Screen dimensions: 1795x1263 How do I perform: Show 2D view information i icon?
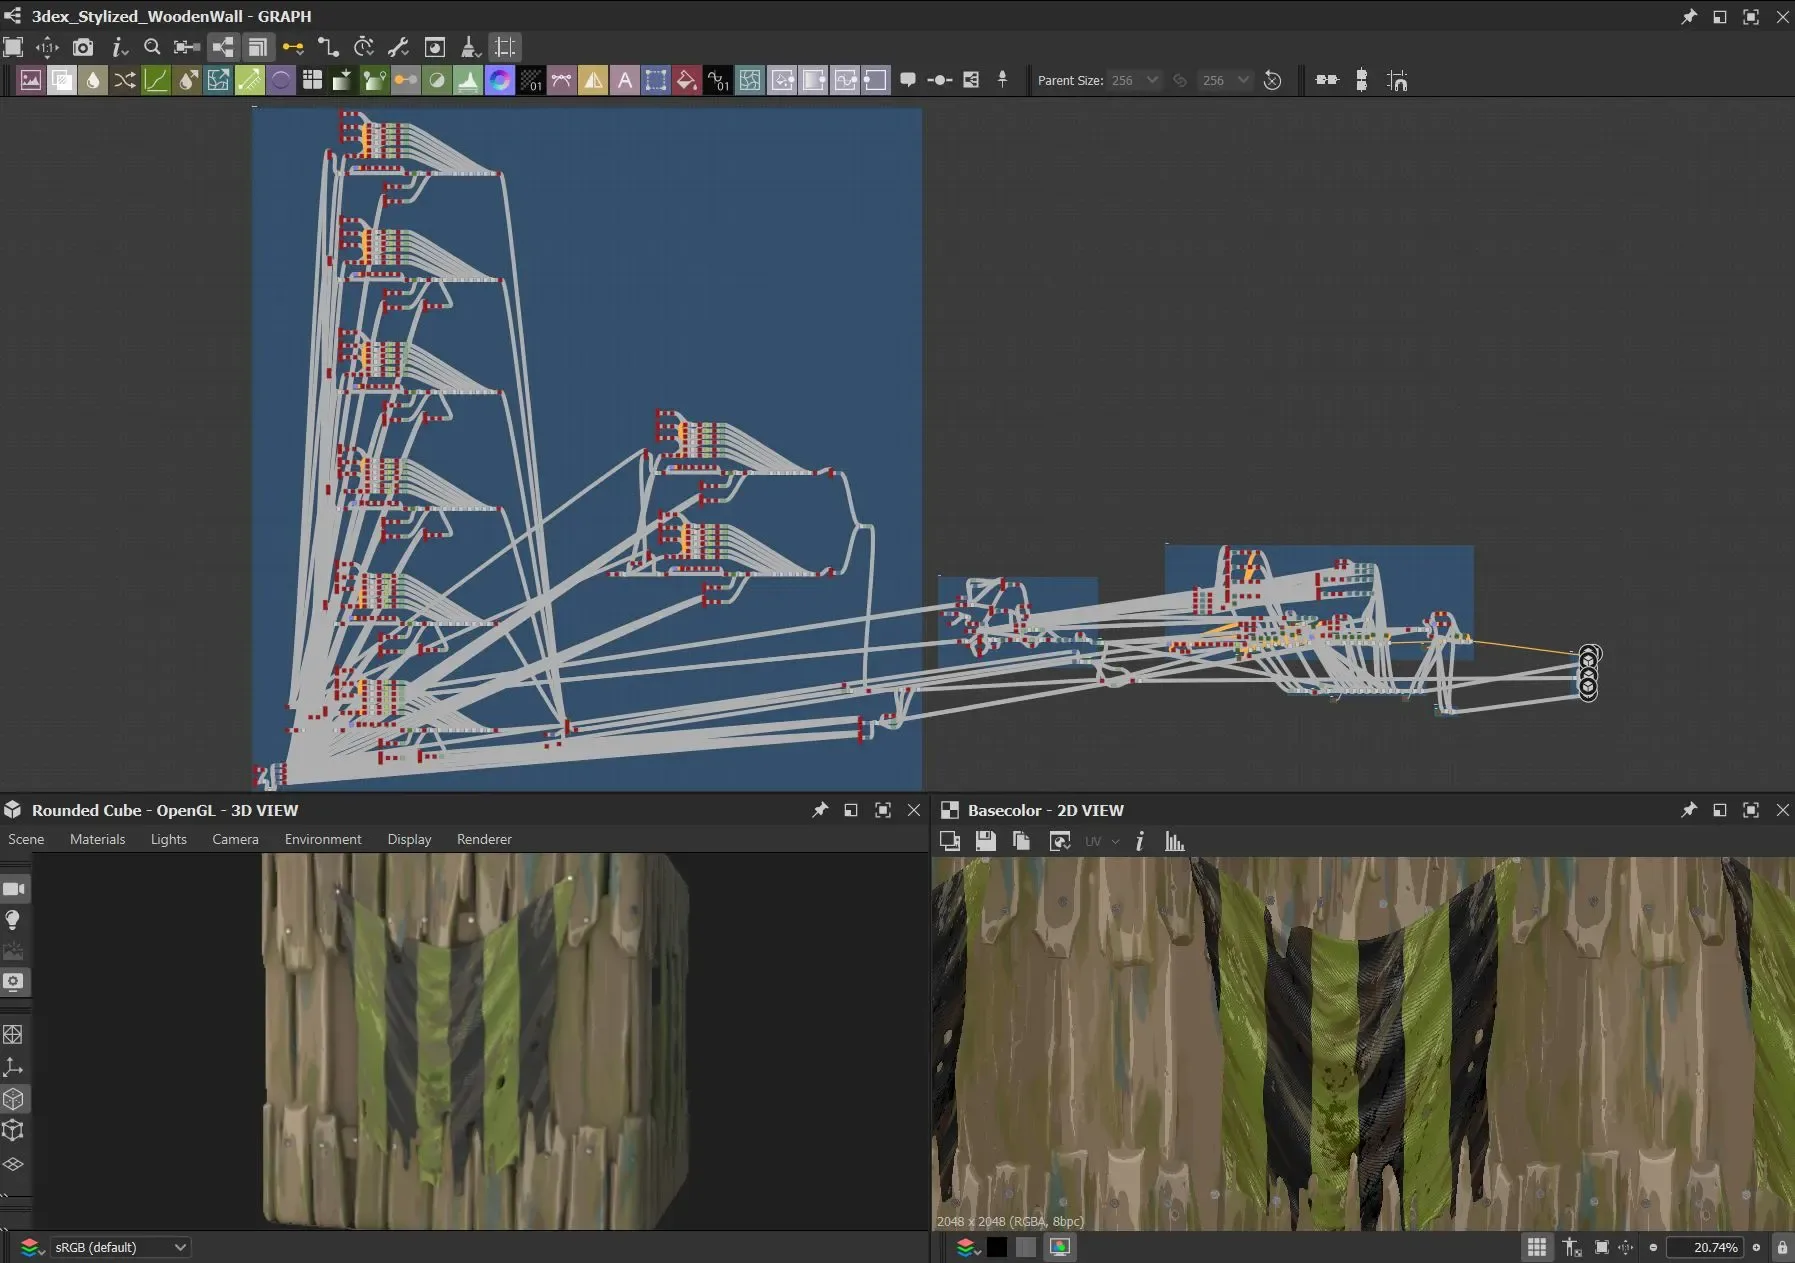(1139, 841)
